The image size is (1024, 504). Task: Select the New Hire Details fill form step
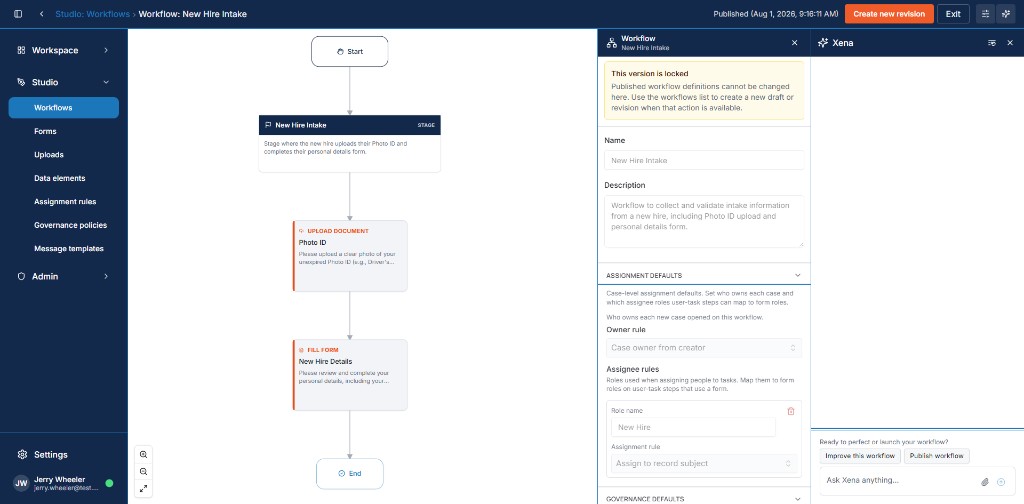[x=350, y=375]
